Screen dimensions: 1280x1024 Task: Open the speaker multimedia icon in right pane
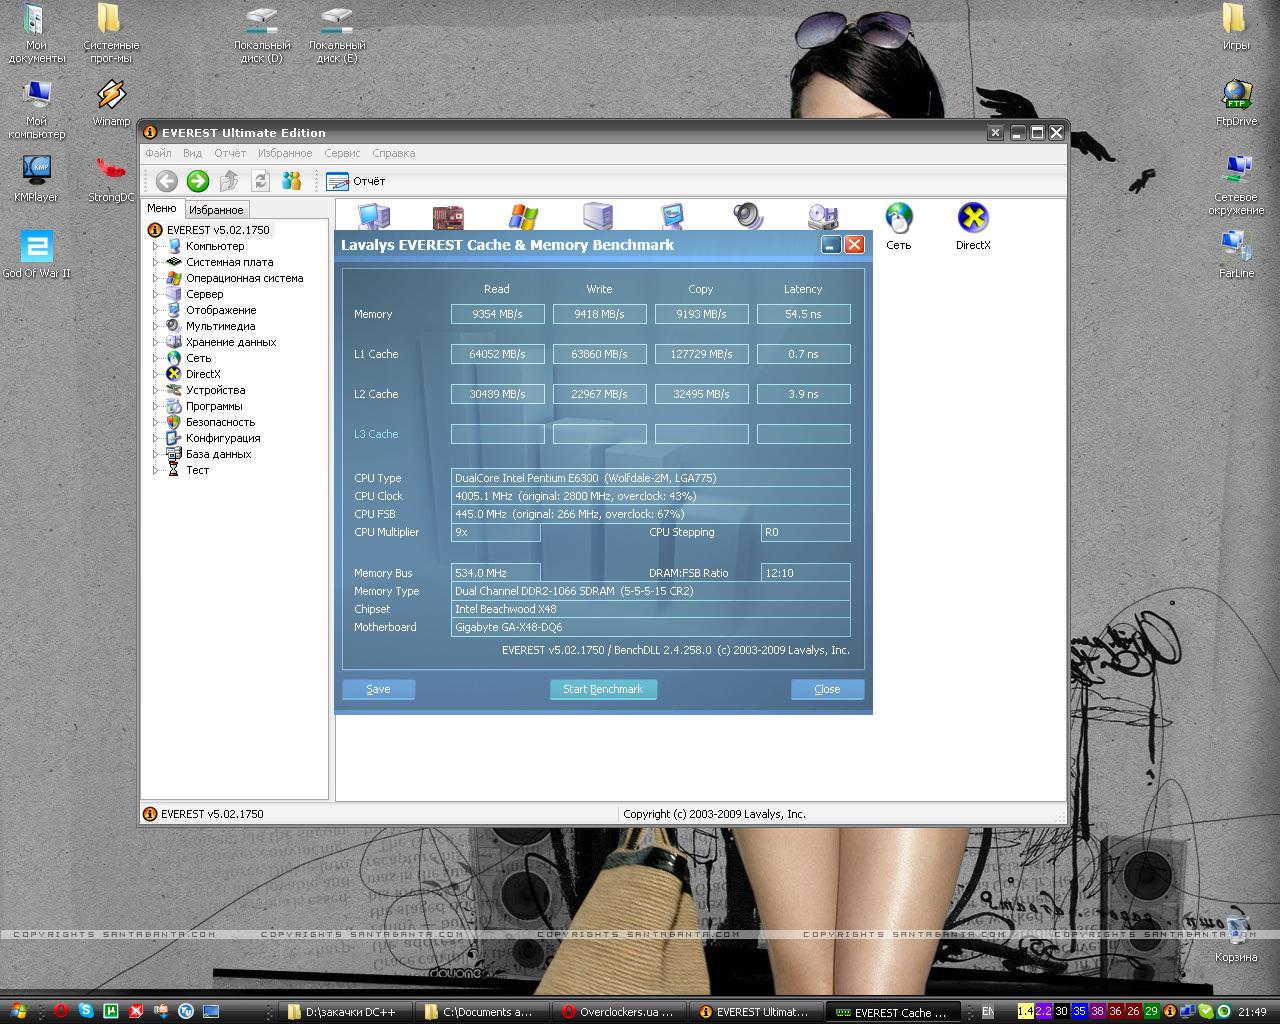(747, 217)
